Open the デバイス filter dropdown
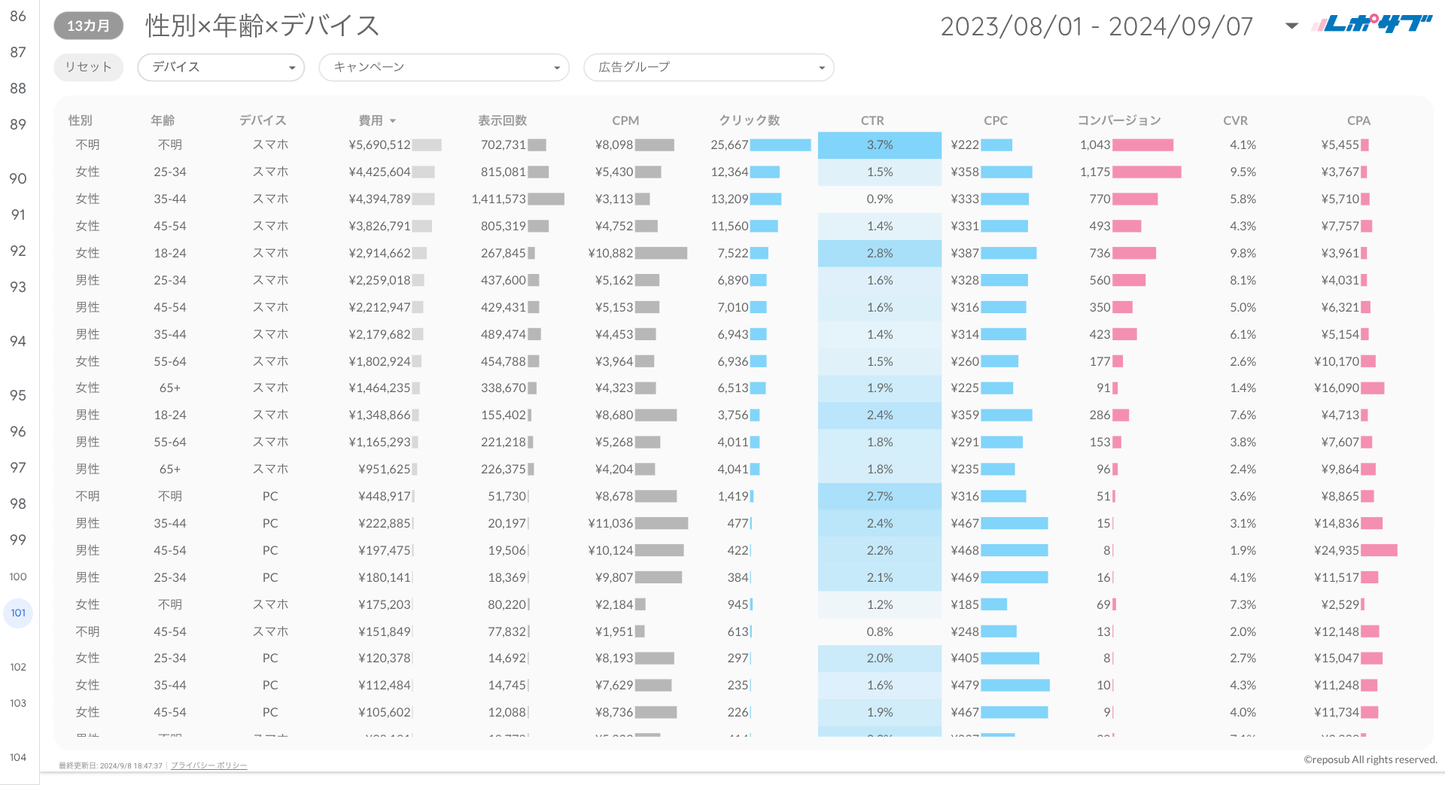The image size is (1445, 785). coord(221,67)
